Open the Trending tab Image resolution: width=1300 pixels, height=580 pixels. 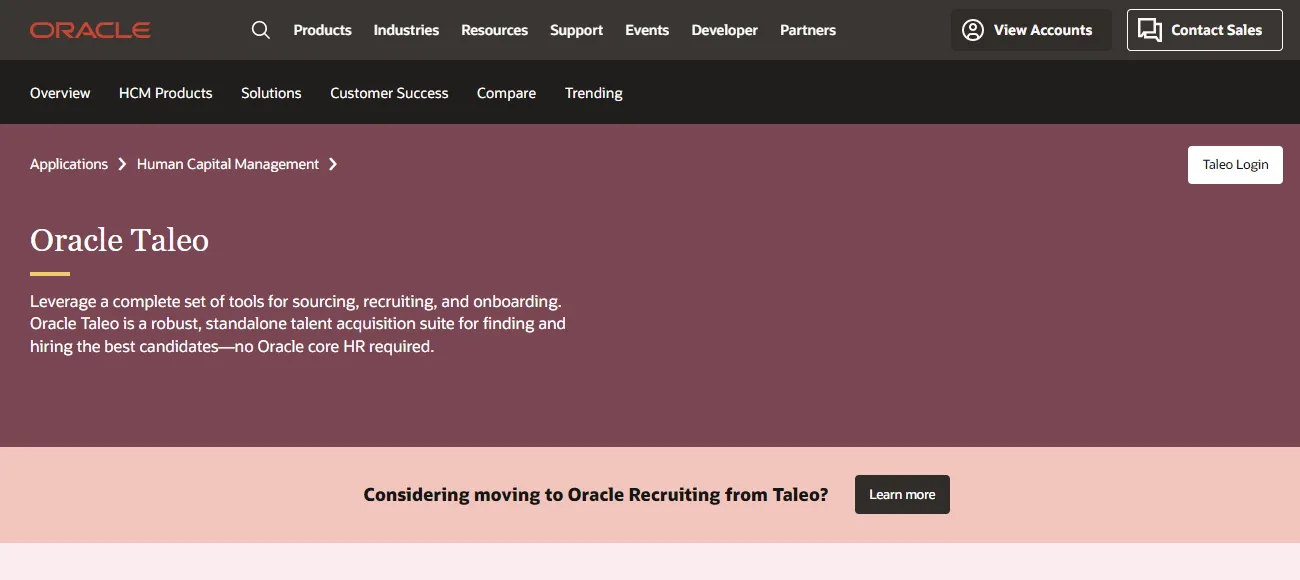coord(594,93)
